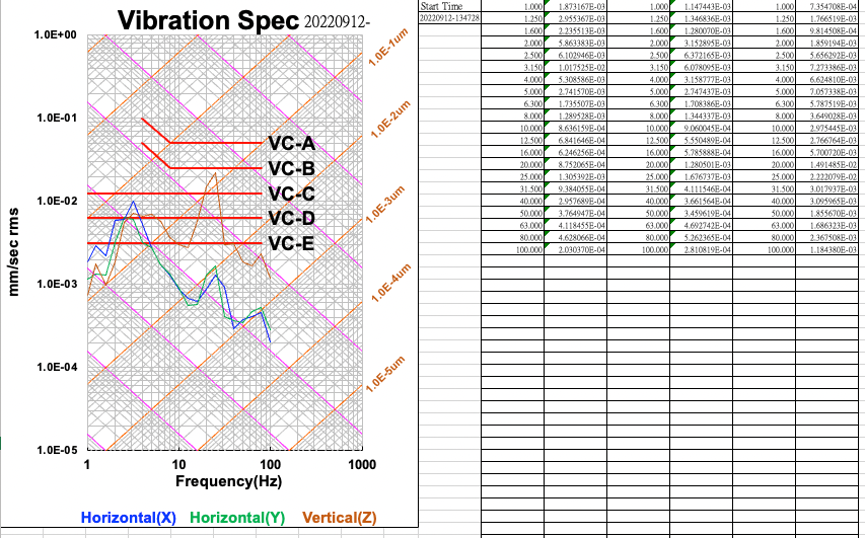Select cell with value 1.346836E-03
The image size is (866, 539).
[701, 18]
